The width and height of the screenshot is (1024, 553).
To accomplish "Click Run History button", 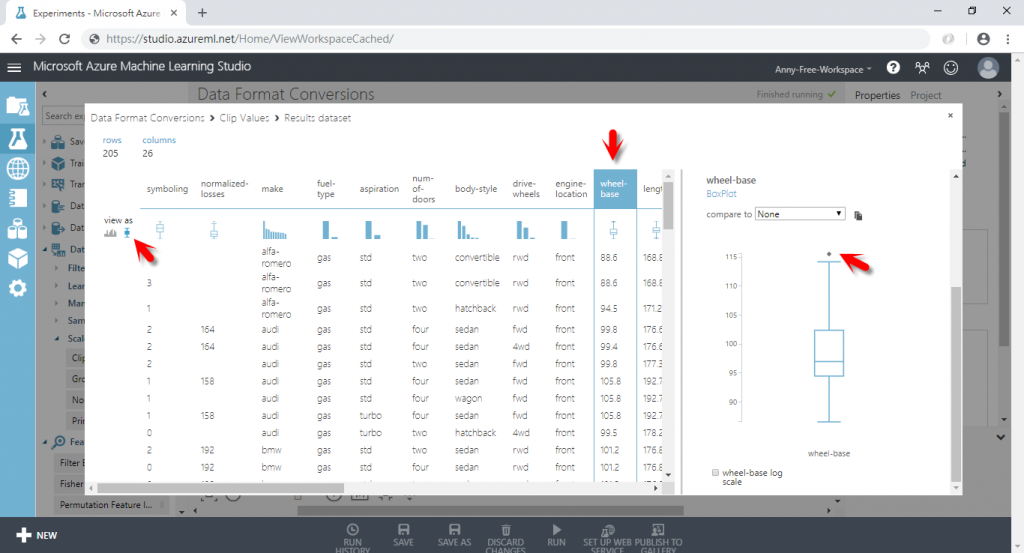I will [x=353, y=539].
